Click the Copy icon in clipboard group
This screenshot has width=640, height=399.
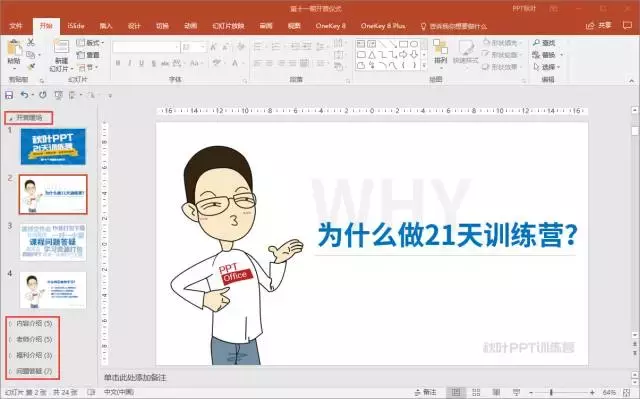pos(31,54)
